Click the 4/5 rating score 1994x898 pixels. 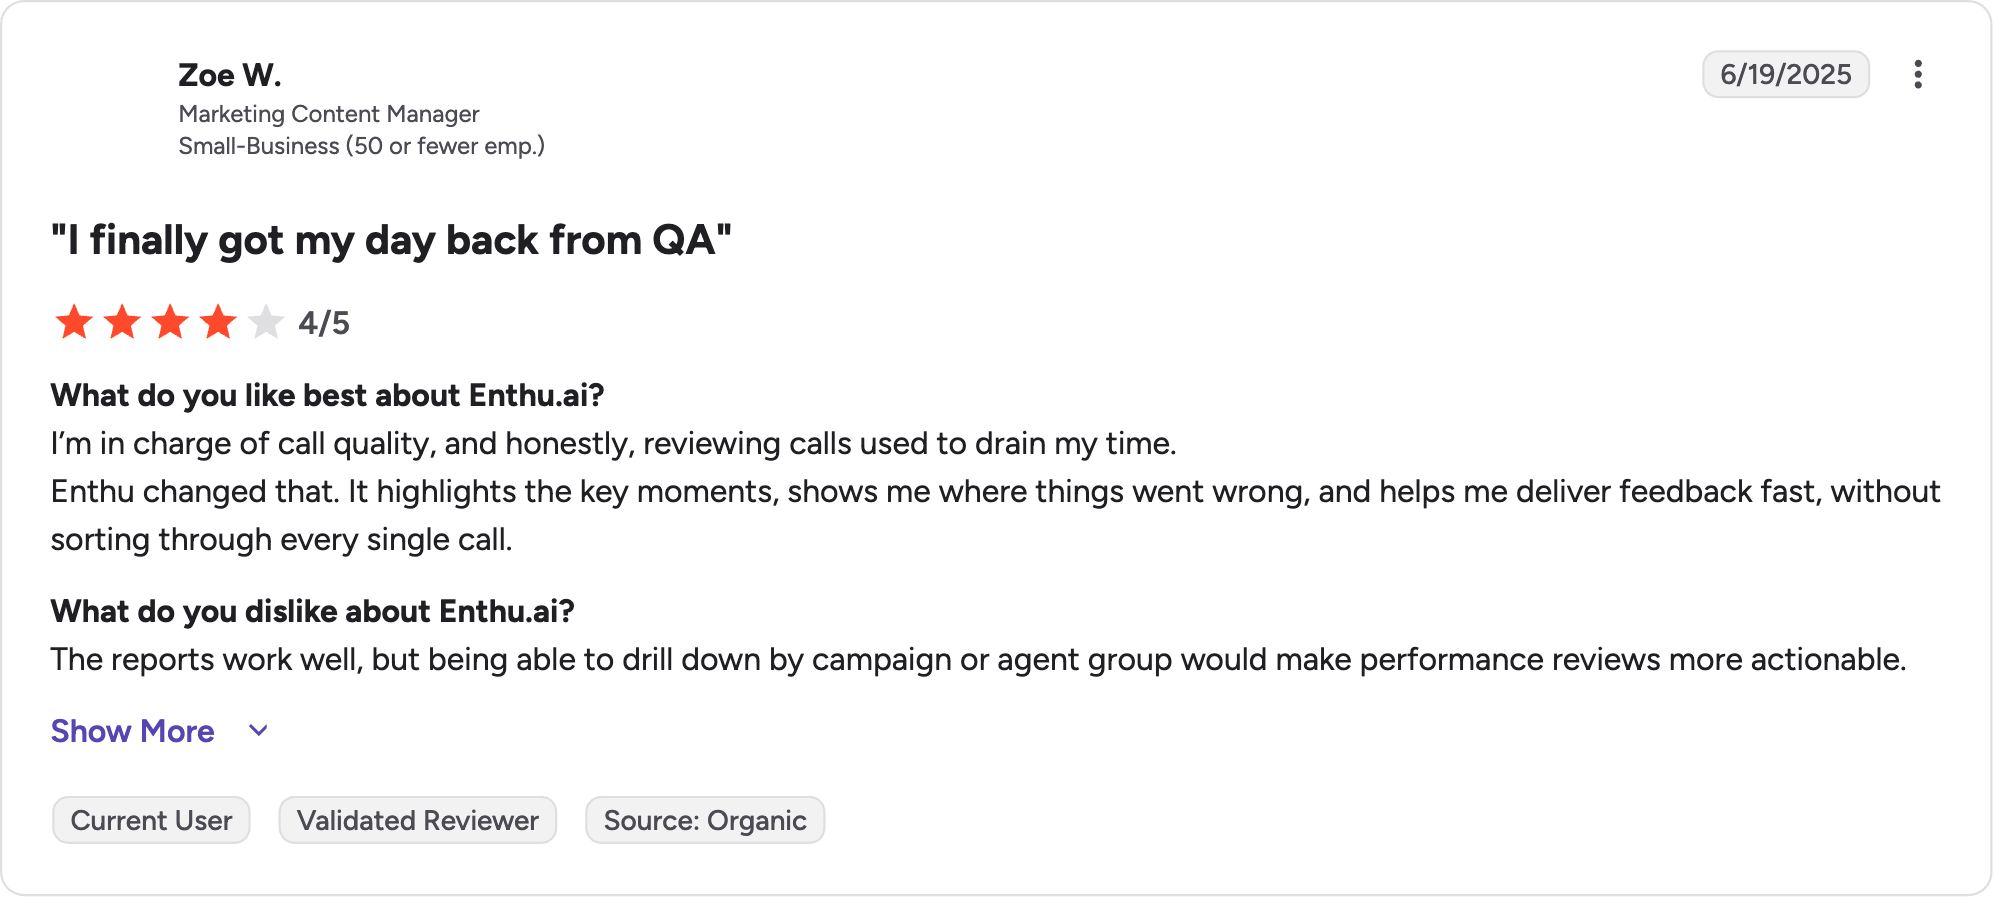click(324, 323)
